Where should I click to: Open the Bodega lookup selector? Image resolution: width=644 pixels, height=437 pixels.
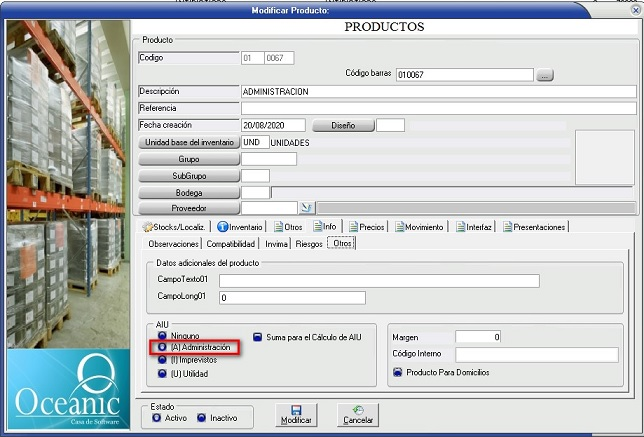click(x=189, y=192)
